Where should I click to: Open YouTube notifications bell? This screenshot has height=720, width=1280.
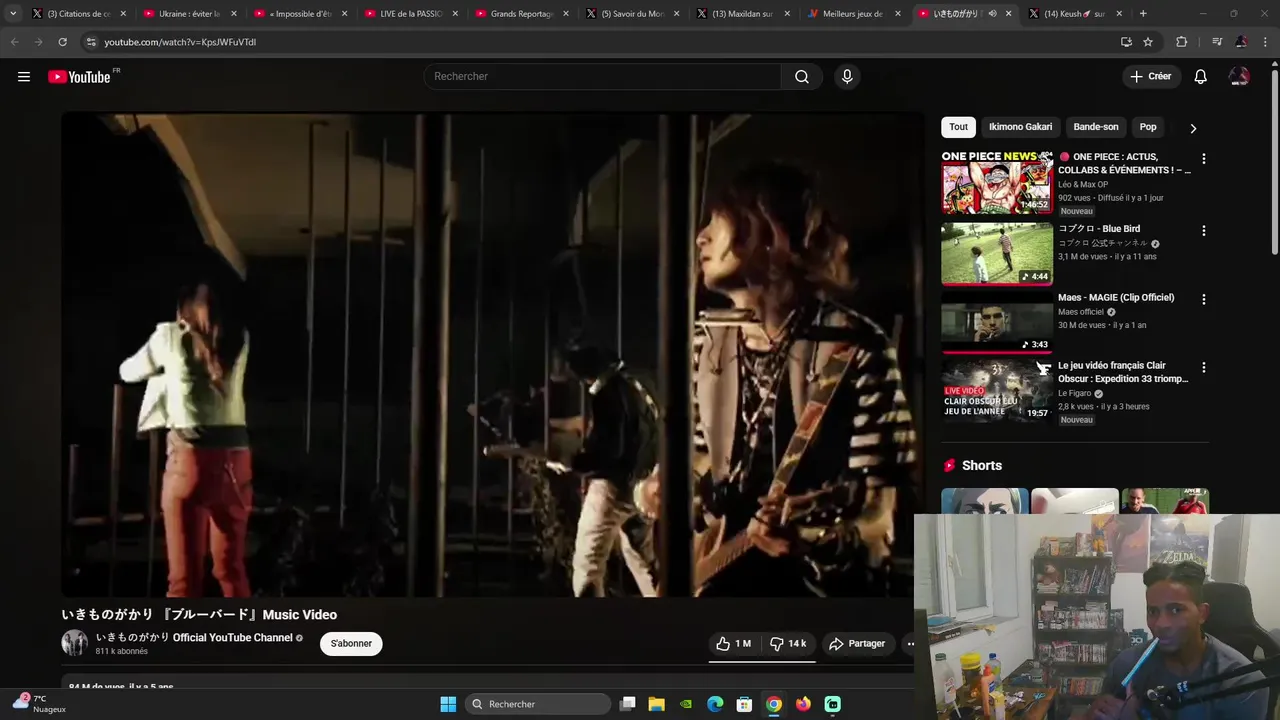coord(1201,77)
